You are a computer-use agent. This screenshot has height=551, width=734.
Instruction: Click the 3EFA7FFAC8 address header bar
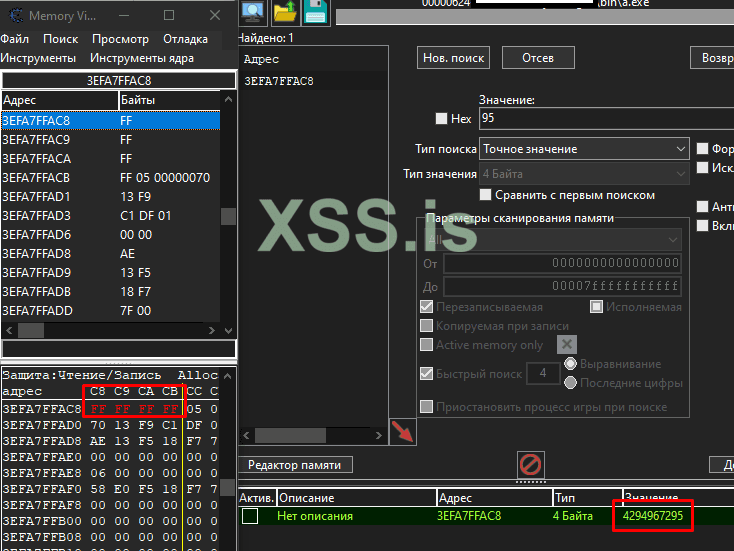click(119, 81)
